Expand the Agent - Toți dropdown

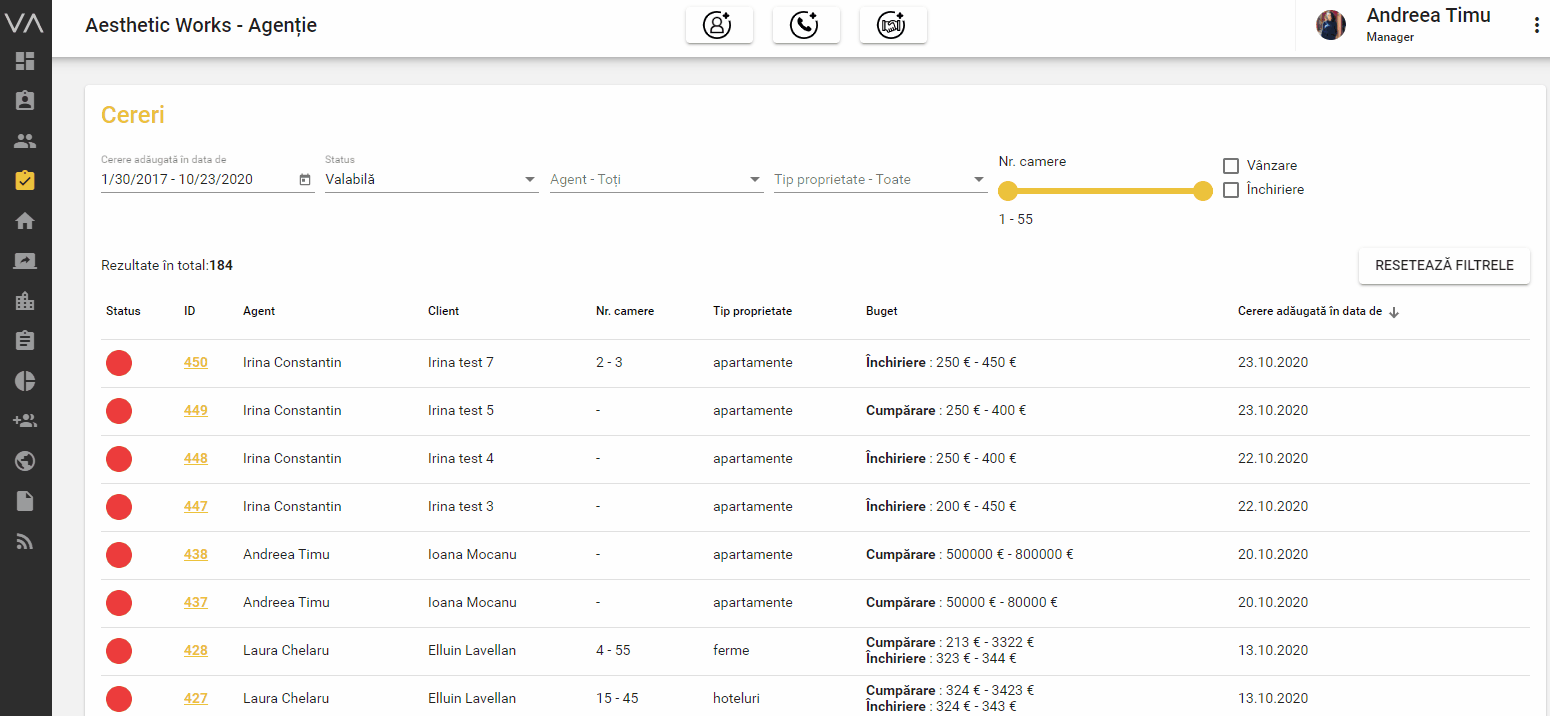tap(656, 180)
